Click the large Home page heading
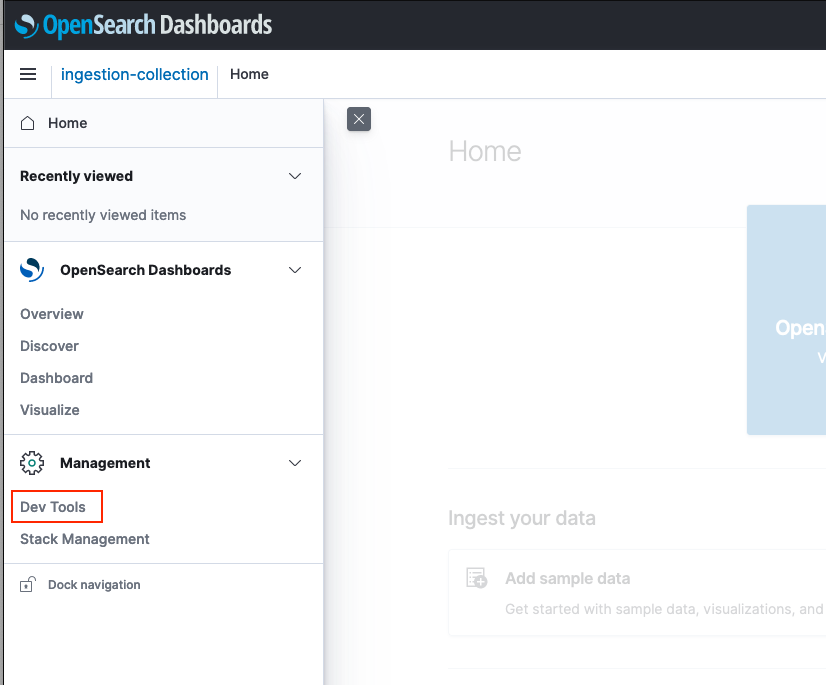Image resolution: width=826 pixels, height=685 pixels. tap(485, 152)
